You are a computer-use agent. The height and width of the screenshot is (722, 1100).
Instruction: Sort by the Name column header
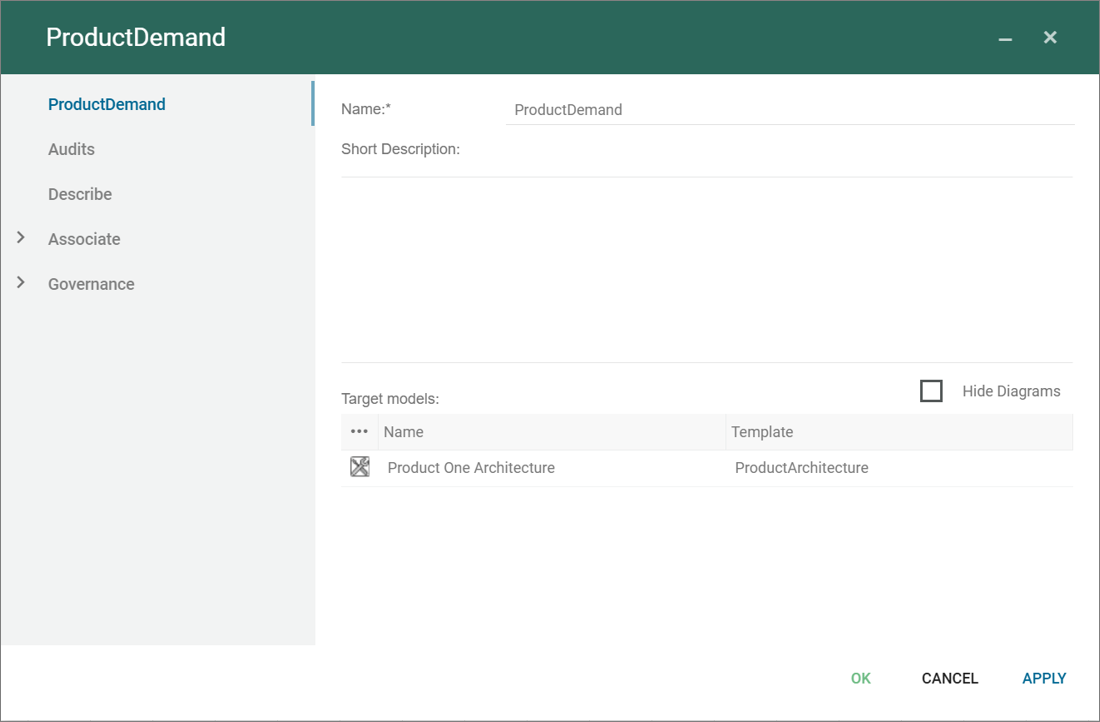pos(404,432)
